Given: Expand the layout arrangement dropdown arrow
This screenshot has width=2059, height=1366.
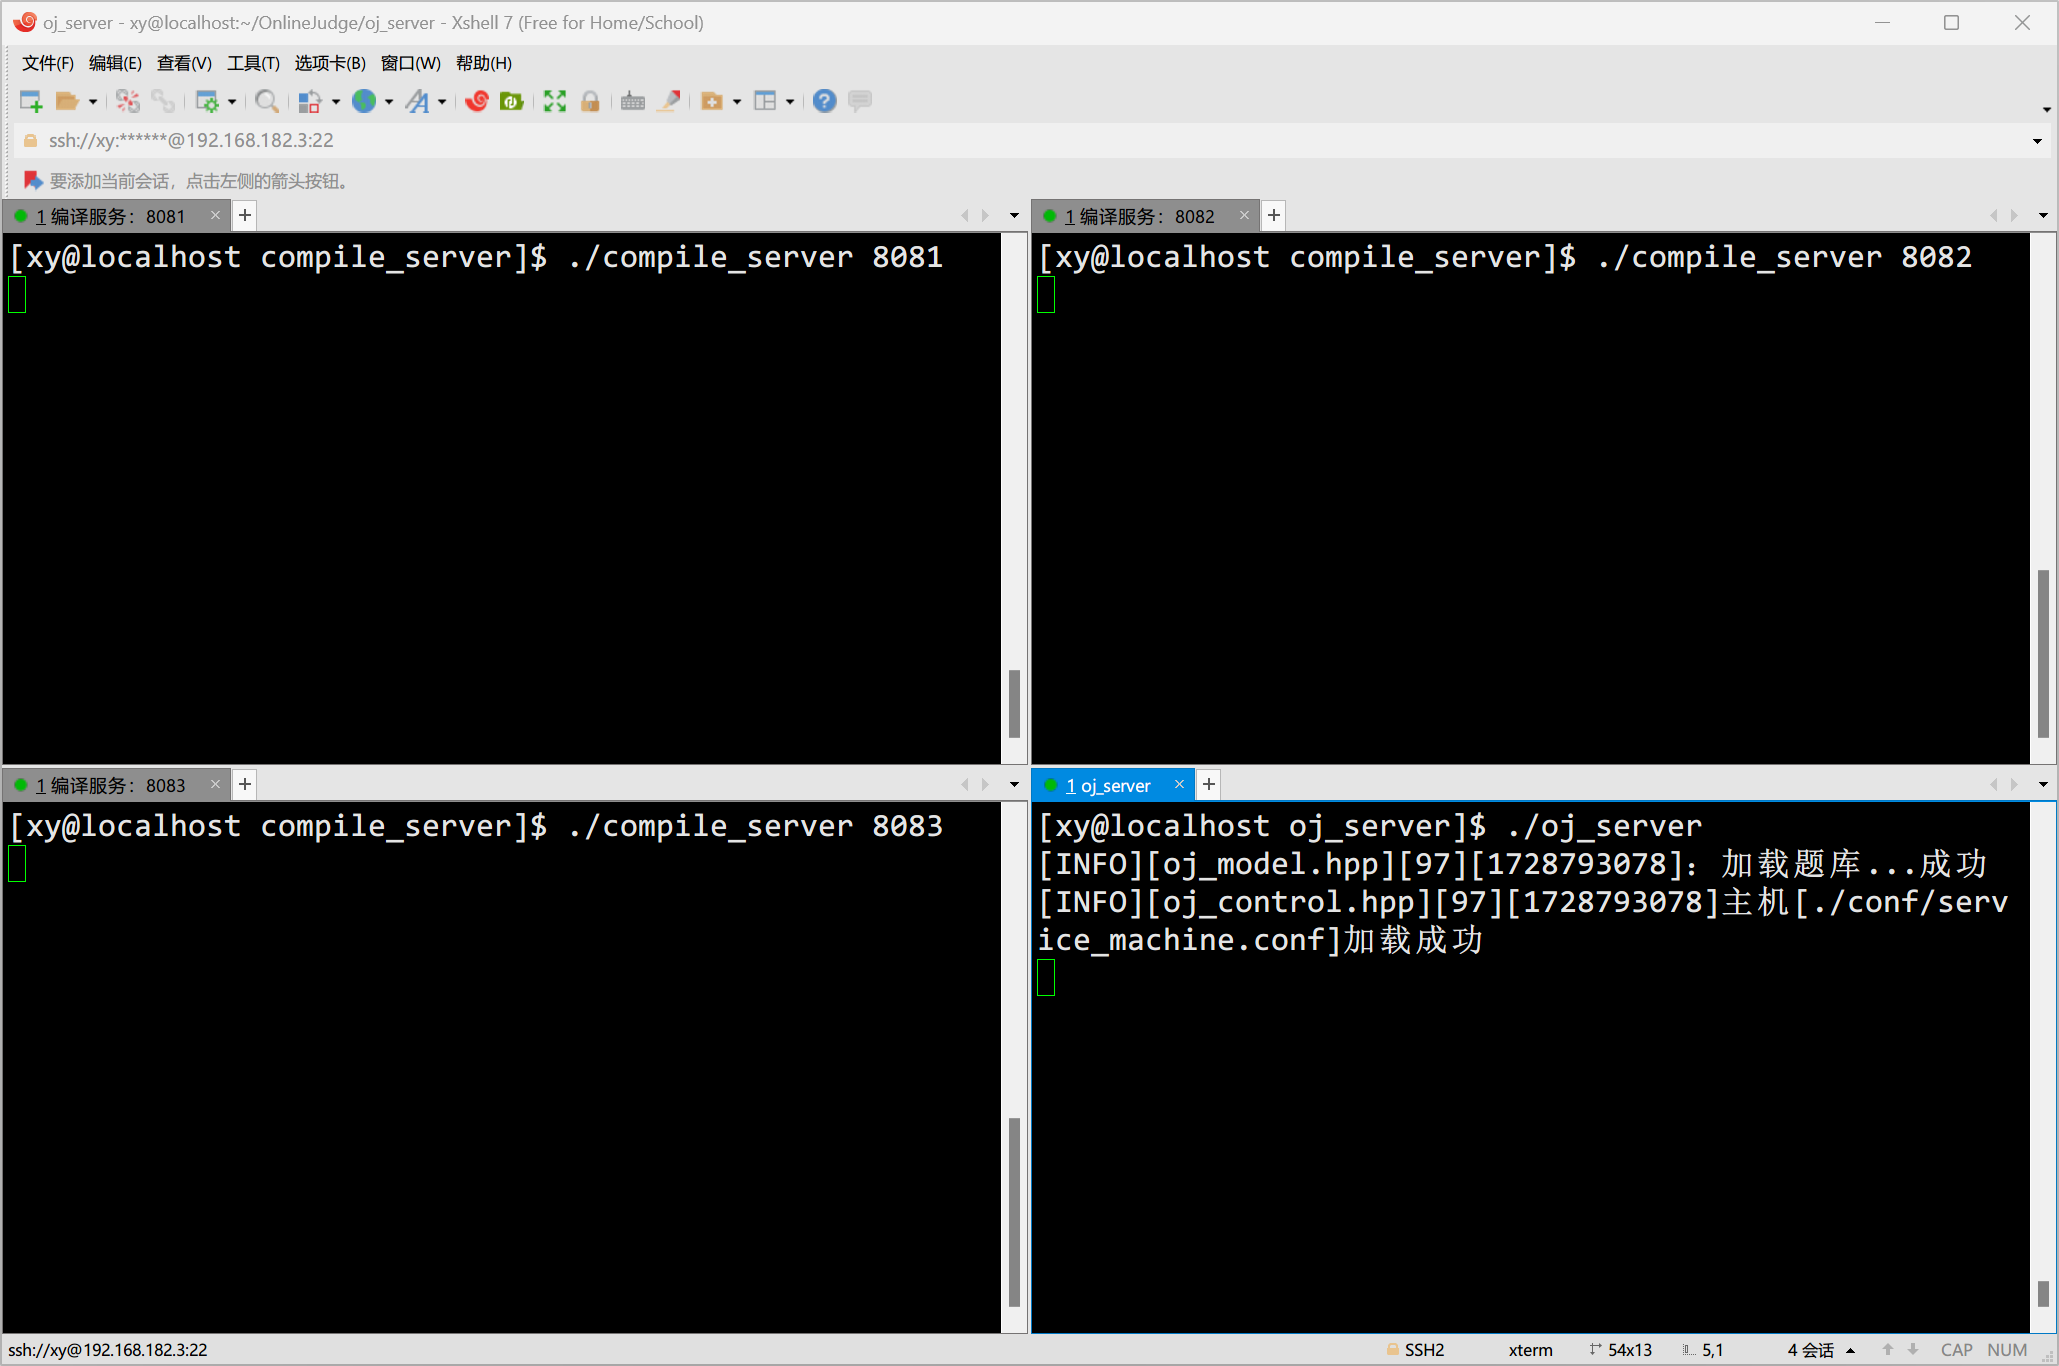Looking at the screenshot, I should 790,101.
